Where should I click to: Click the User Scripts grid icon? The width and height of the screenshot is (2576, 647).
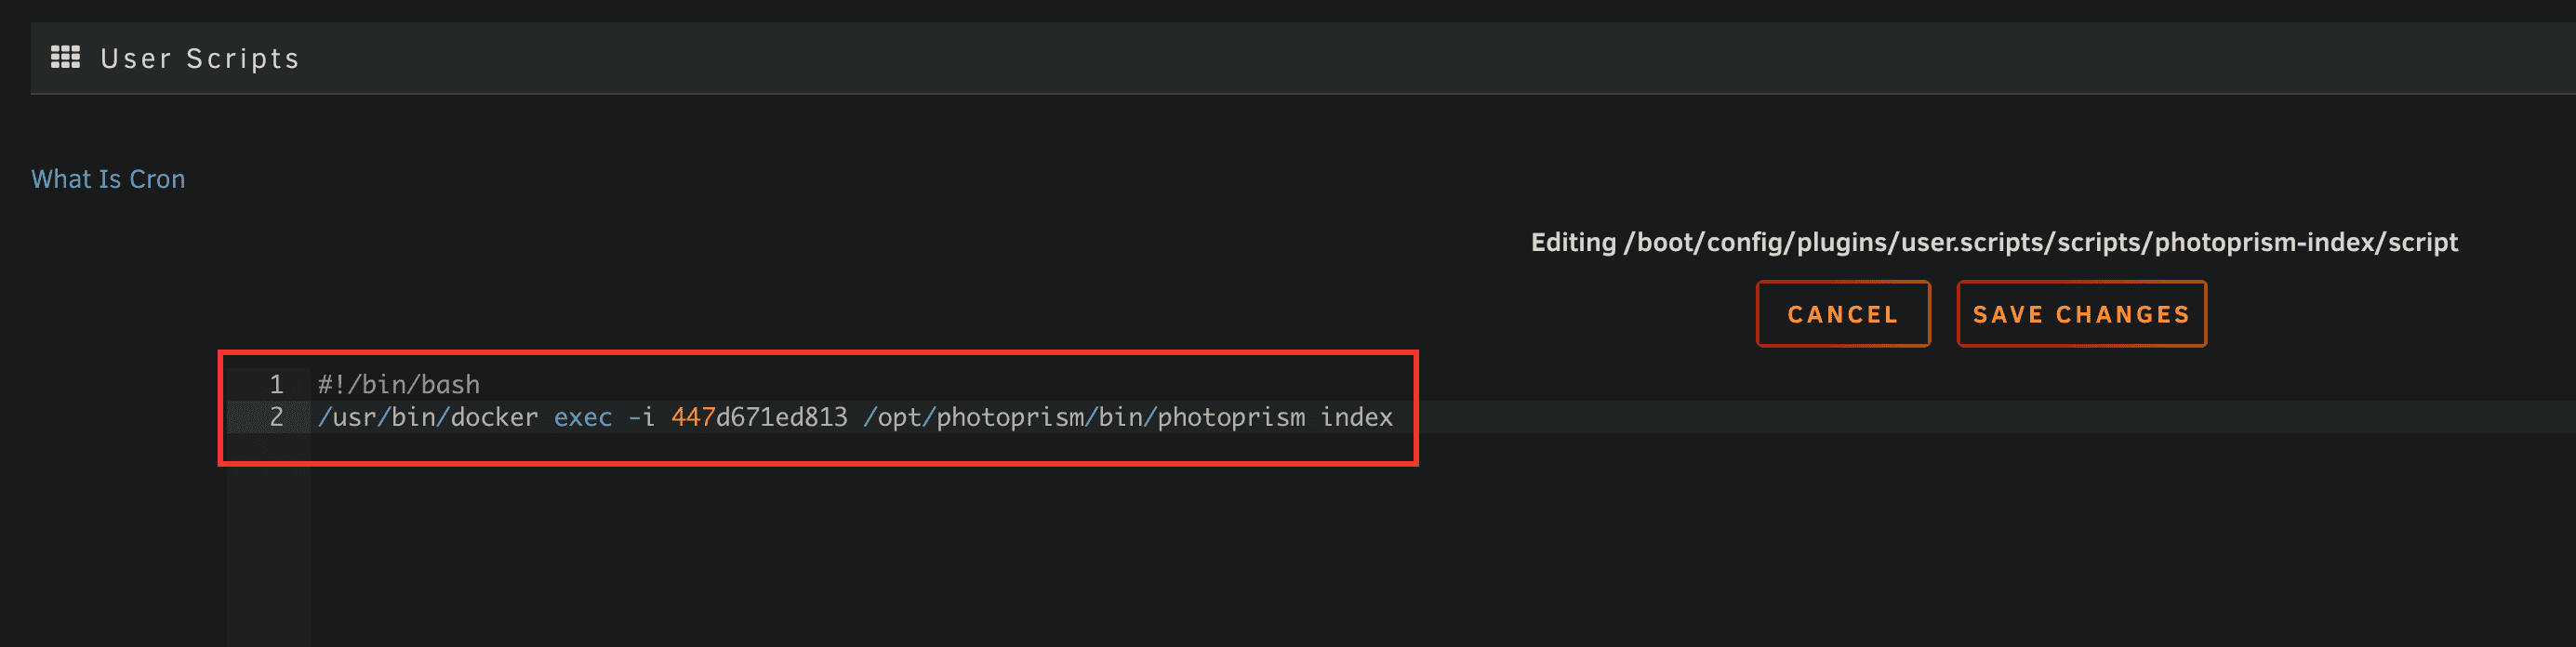coord(65,58)
